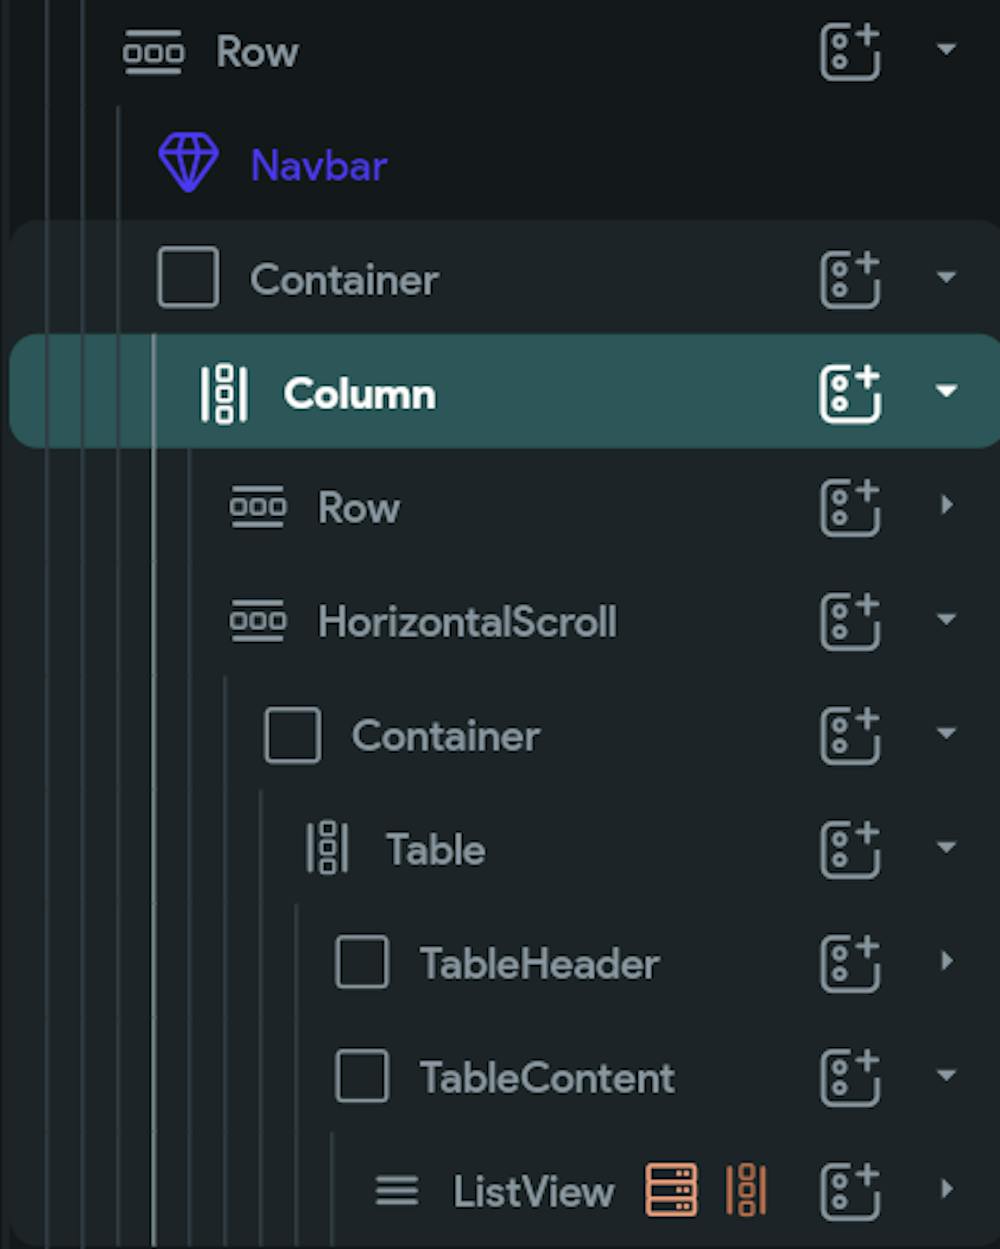
Task: Click the Navbar component diamond icon
Action: pos(189,160)
